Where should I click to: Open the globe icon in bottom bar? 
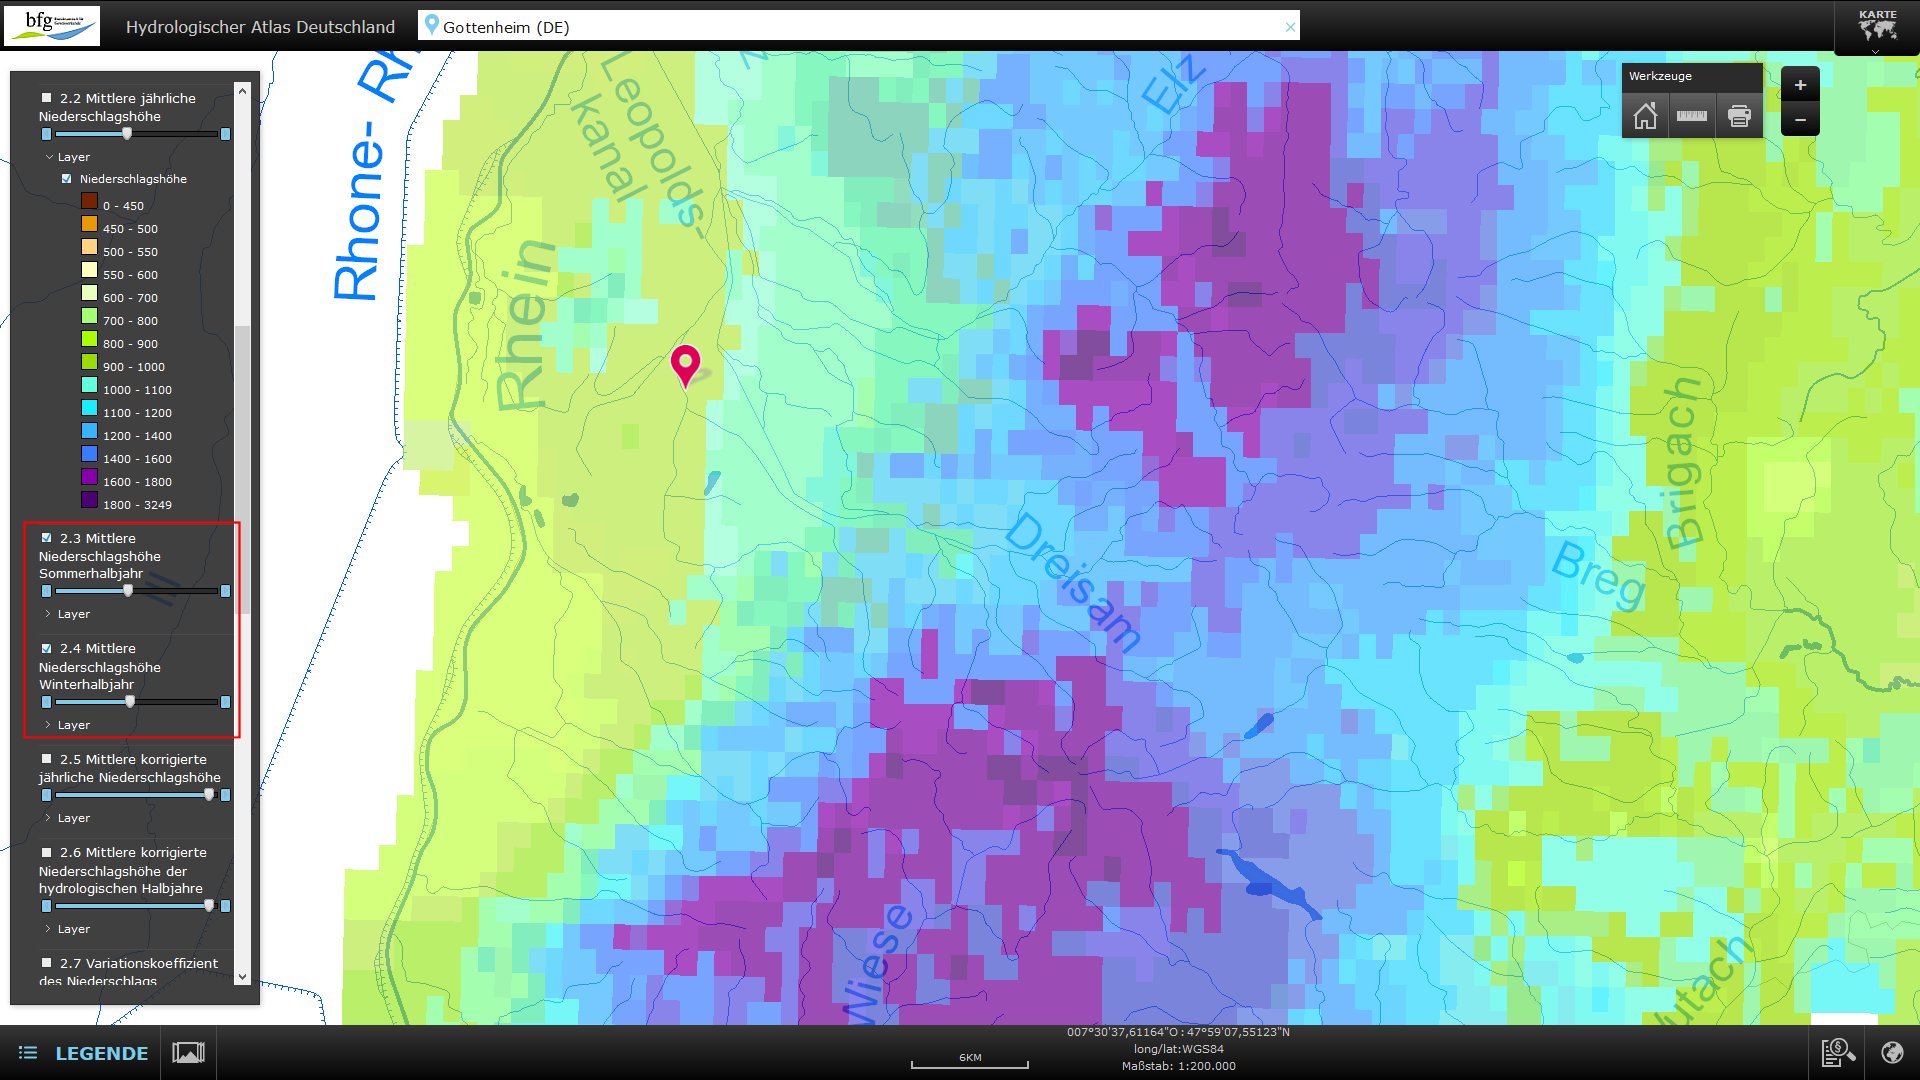point(1891,1052)
